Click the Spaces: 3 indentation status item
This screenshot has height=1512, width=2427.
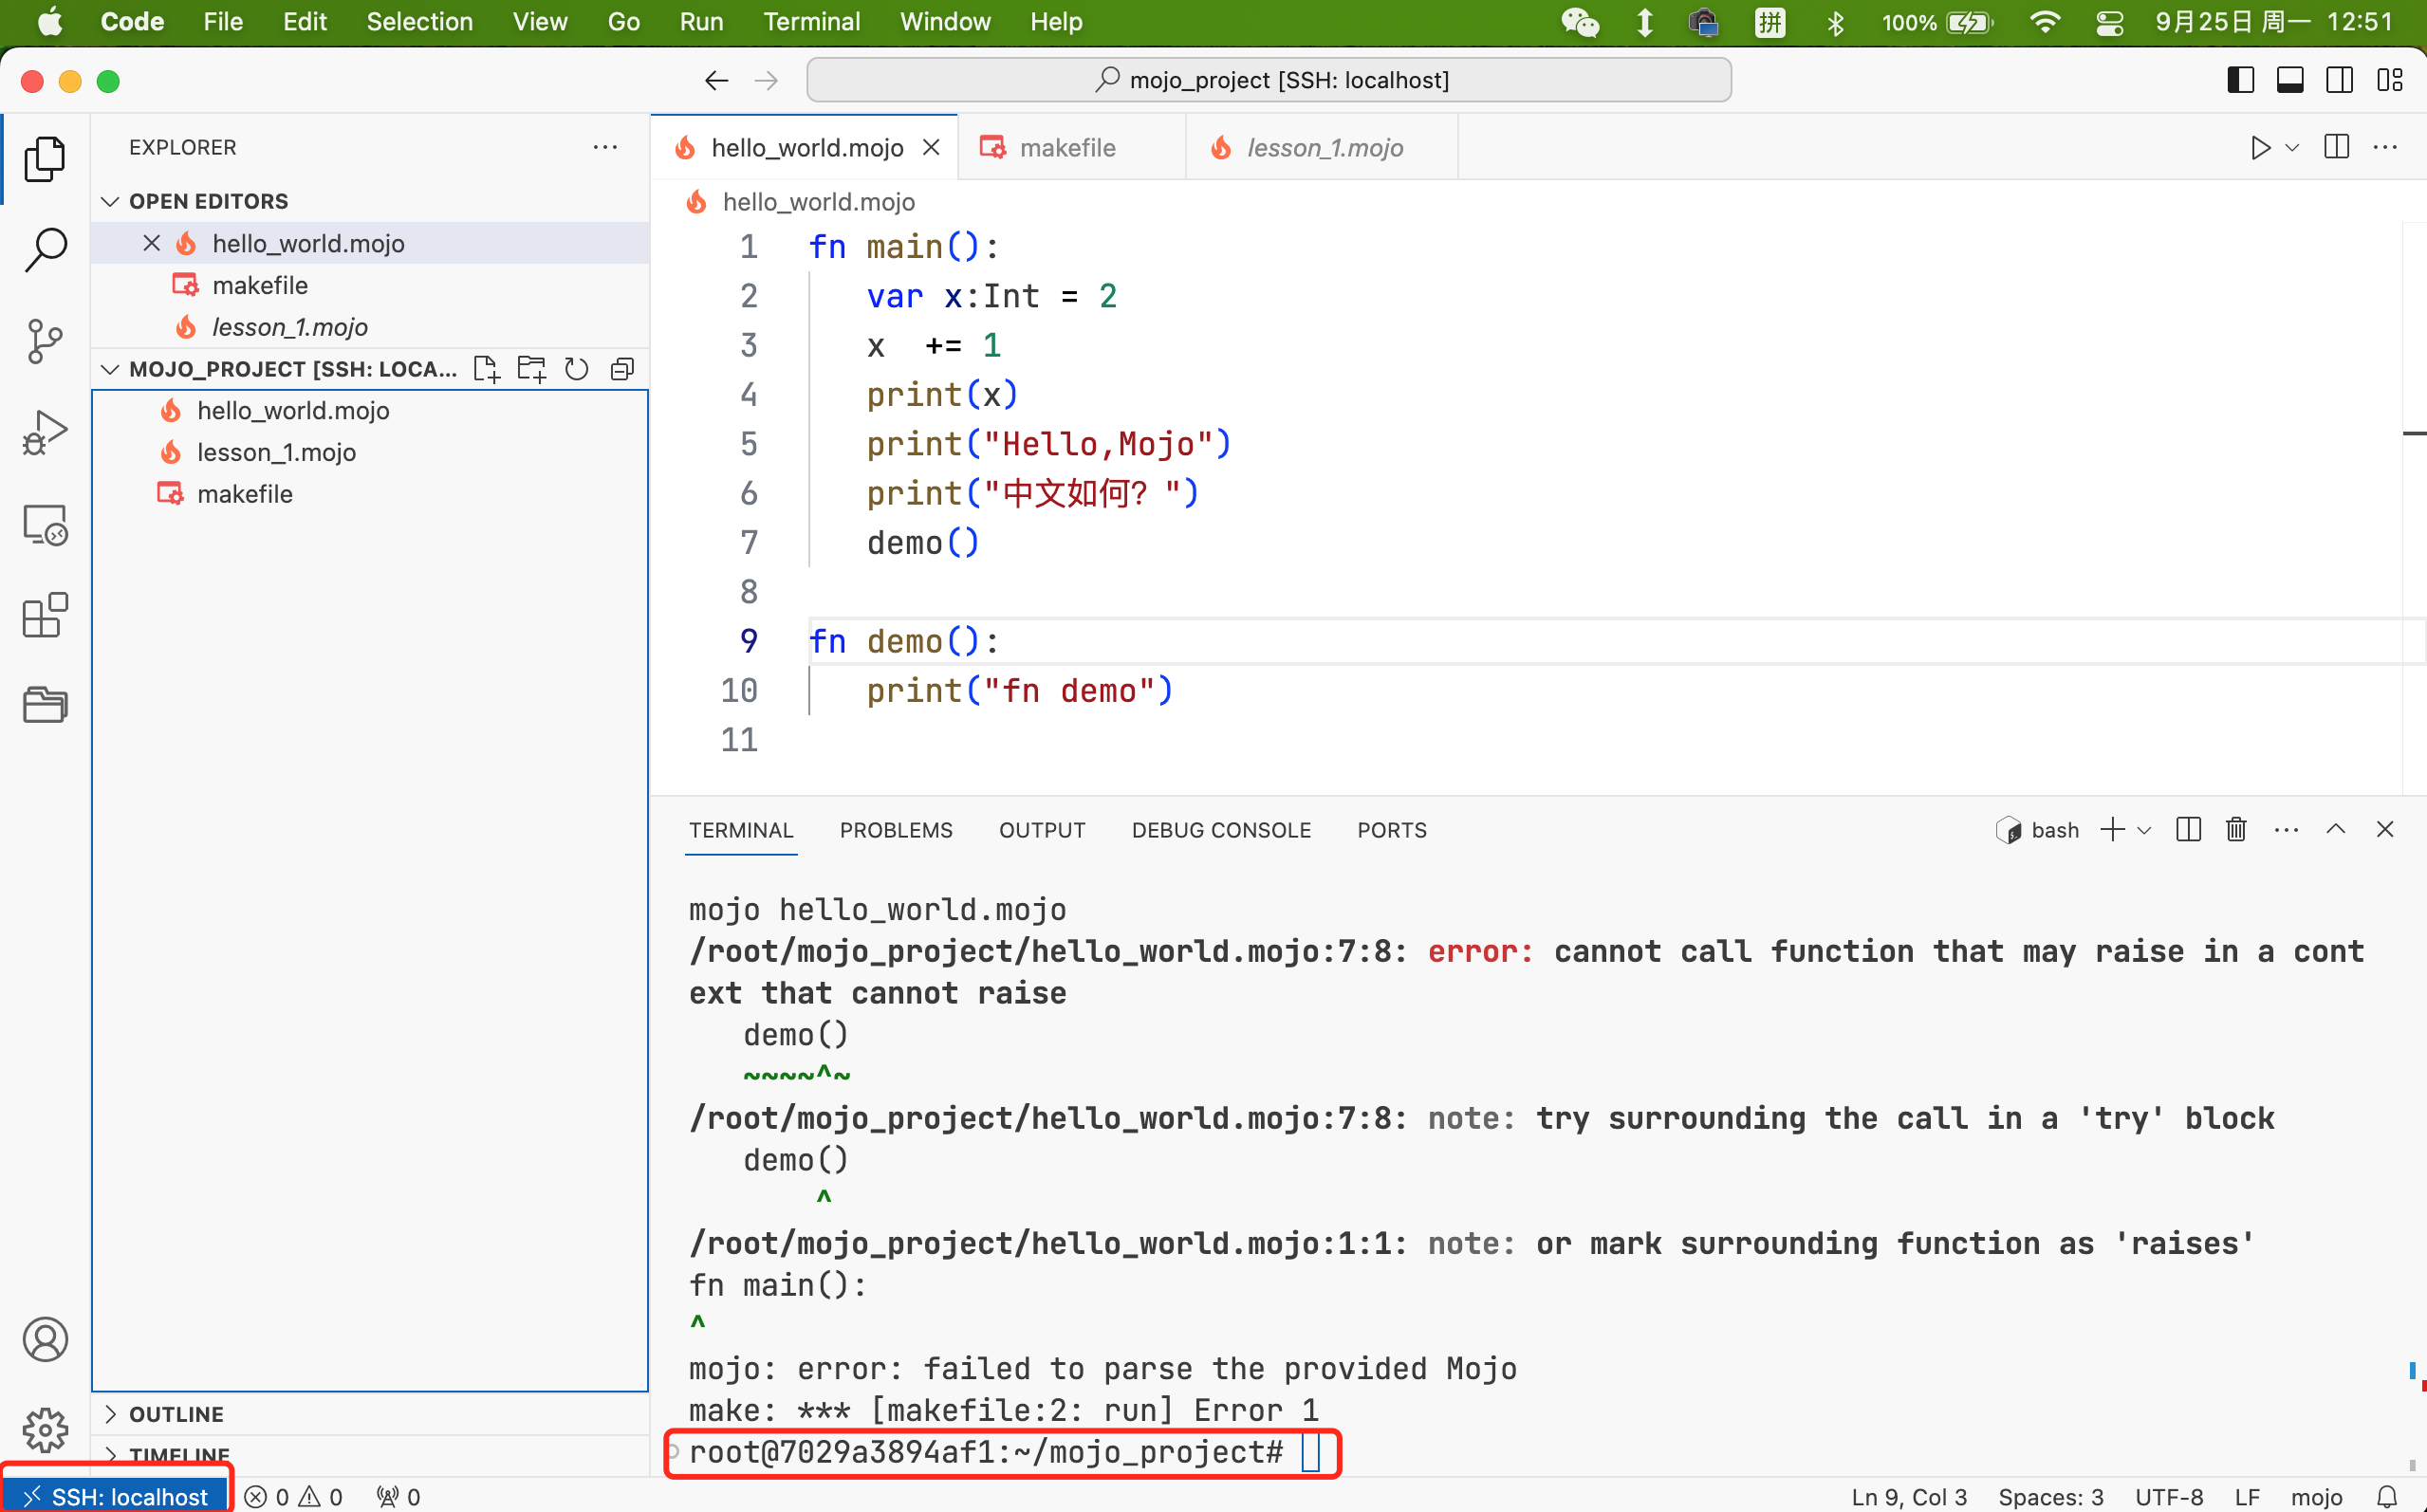2050,1496
